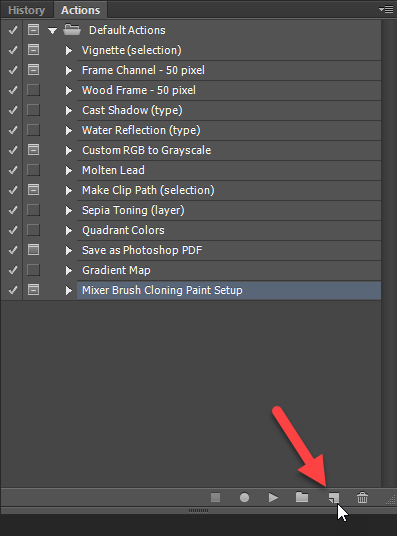Play the selected action

tap(273, 497)
